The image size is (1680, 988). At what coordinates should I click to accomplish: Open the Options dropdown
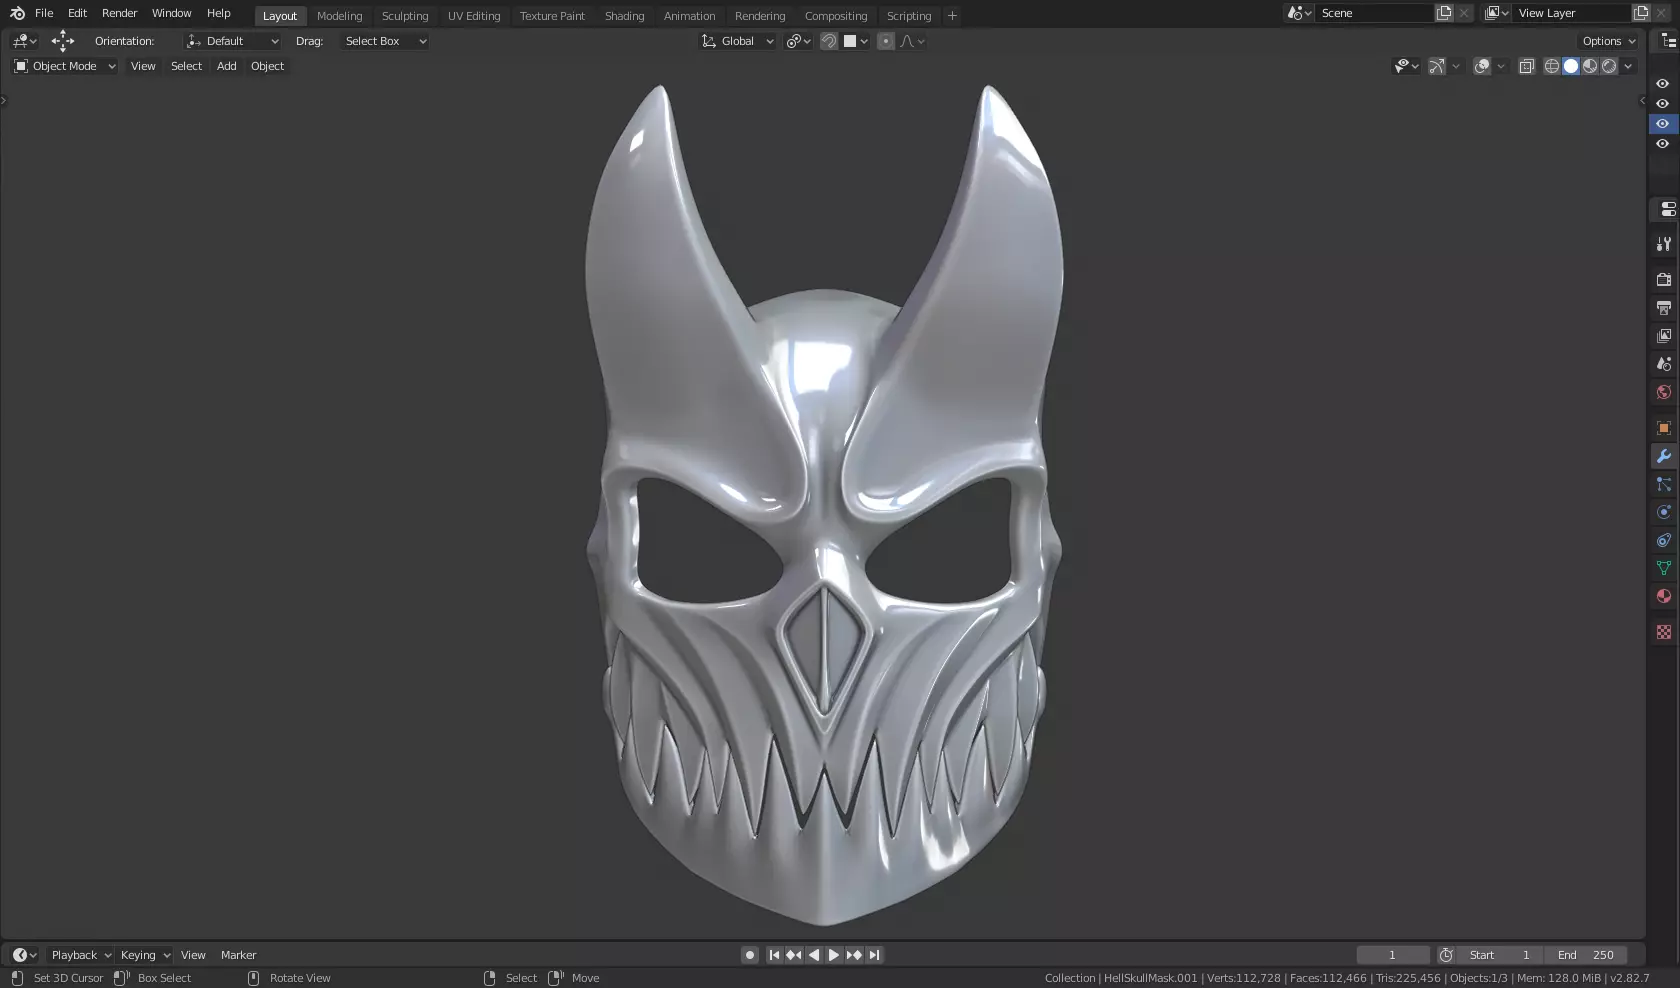(1609, 41)
